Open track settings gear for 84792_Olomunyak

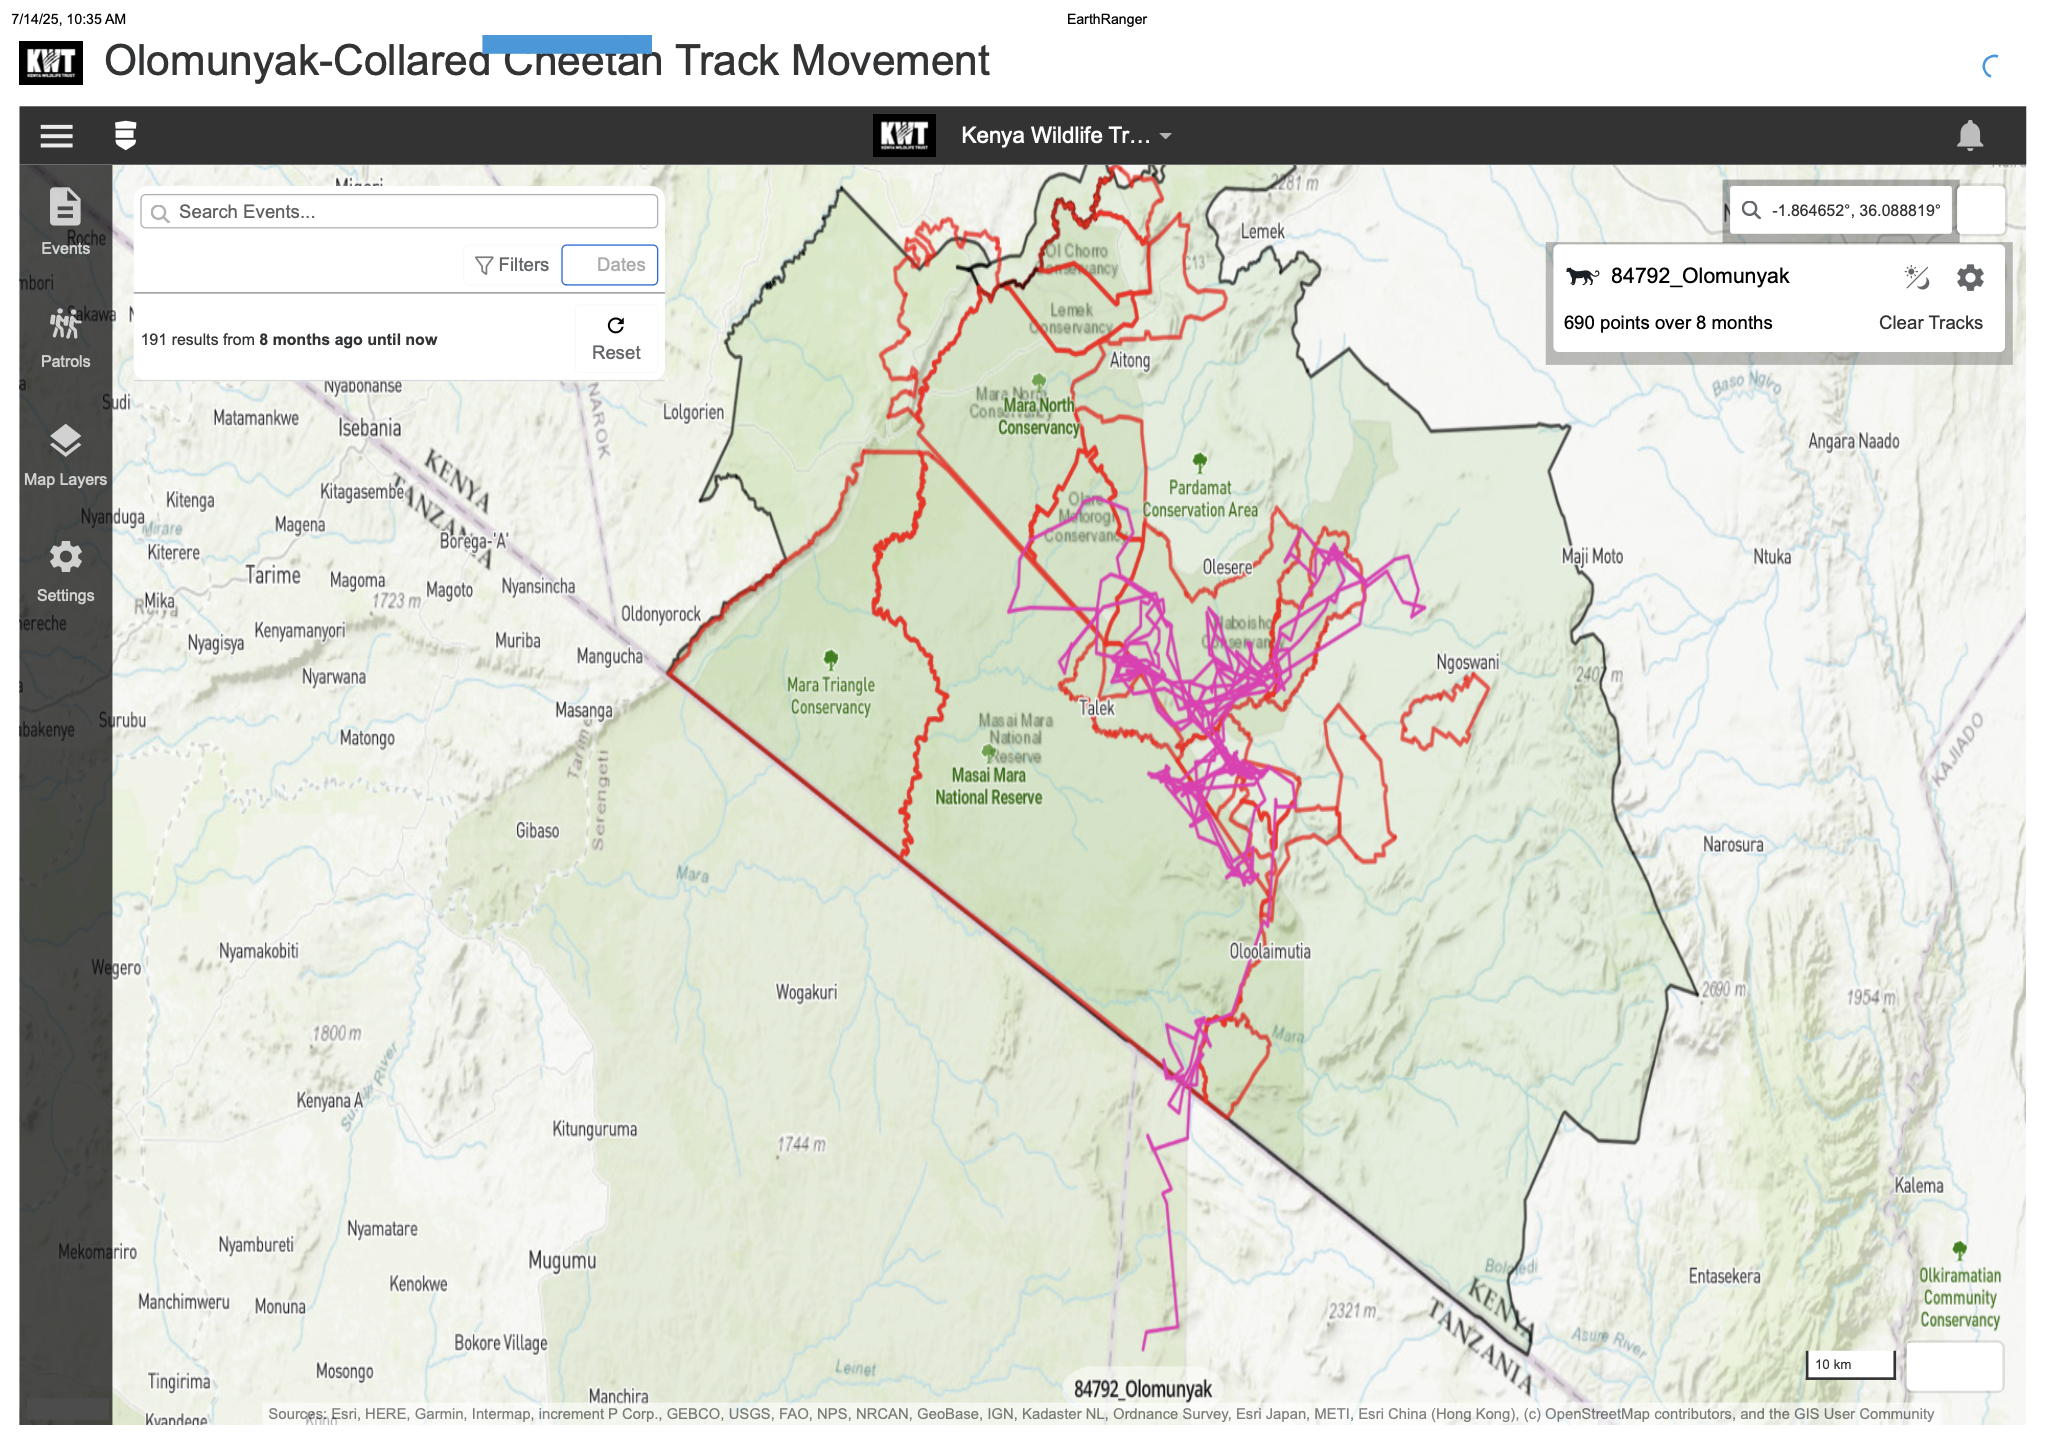pyautogui.click(x=1969, y=277)
